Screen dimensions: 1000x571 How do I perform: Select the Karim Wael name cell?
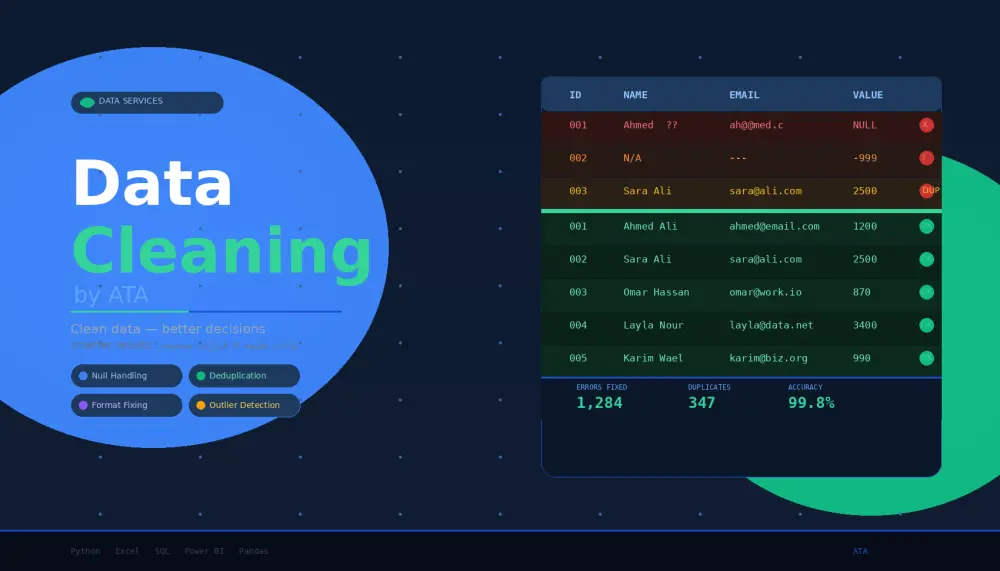click(653, 358)
